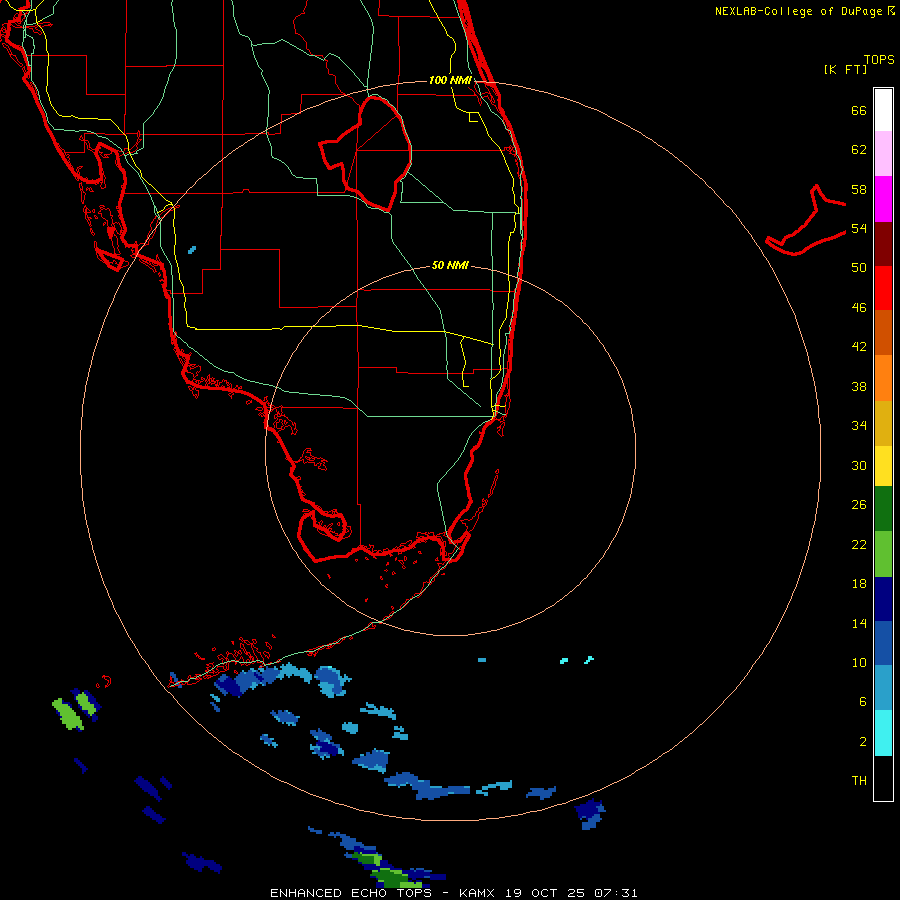
Task: Click the 50 NMI range ring label
Action: click(450, 265)
